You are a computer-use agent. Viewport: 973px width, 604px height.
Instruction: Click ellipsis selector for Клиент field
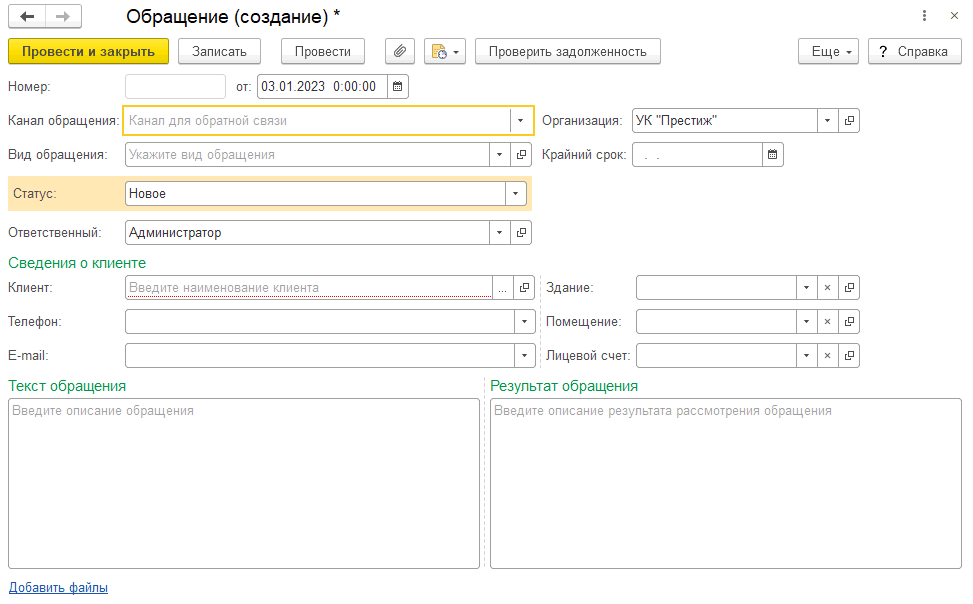click(x=502, y=288)
